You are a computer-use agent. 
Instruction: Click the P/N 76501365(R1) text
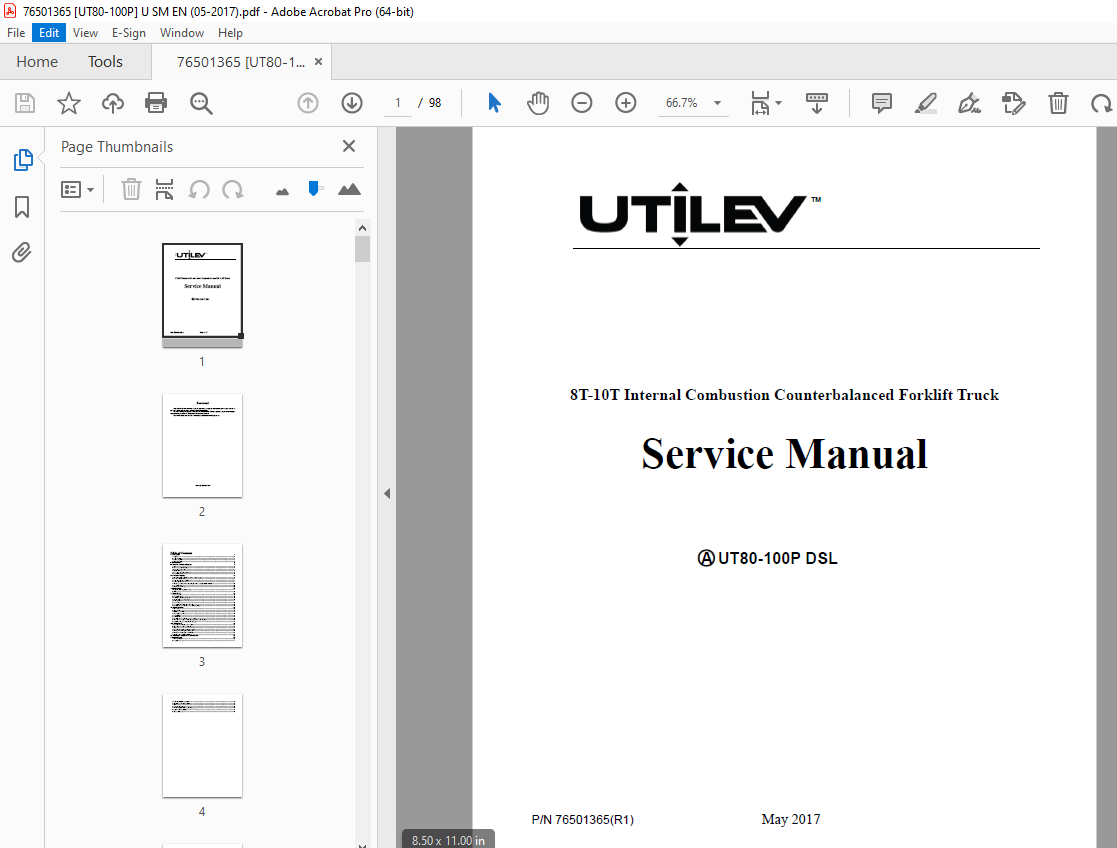pyautogui.click(x=583, y=819)
